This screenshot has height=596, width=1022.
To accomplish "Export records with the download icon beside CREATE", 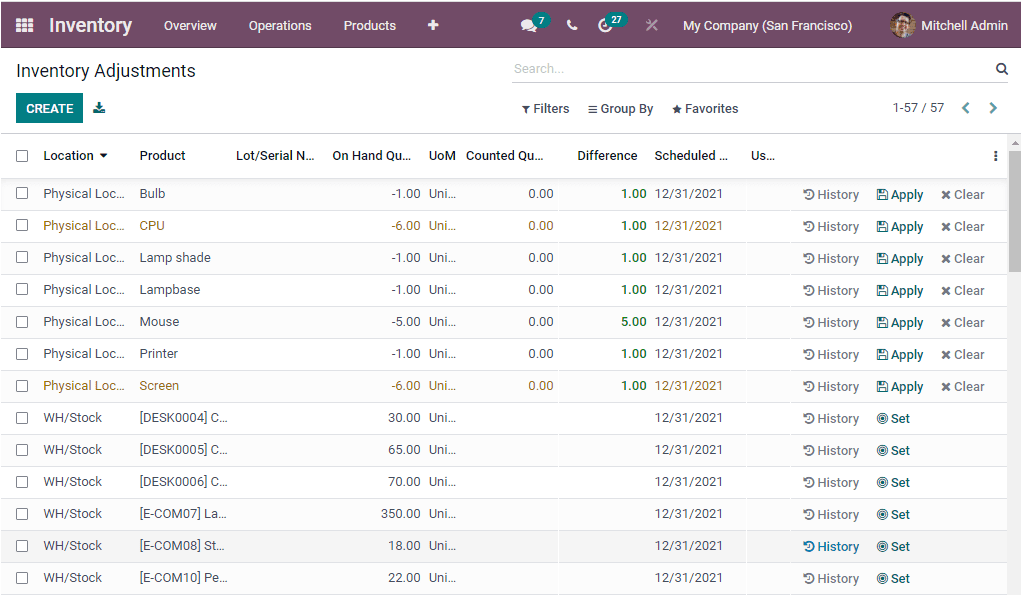I will 98,108.
